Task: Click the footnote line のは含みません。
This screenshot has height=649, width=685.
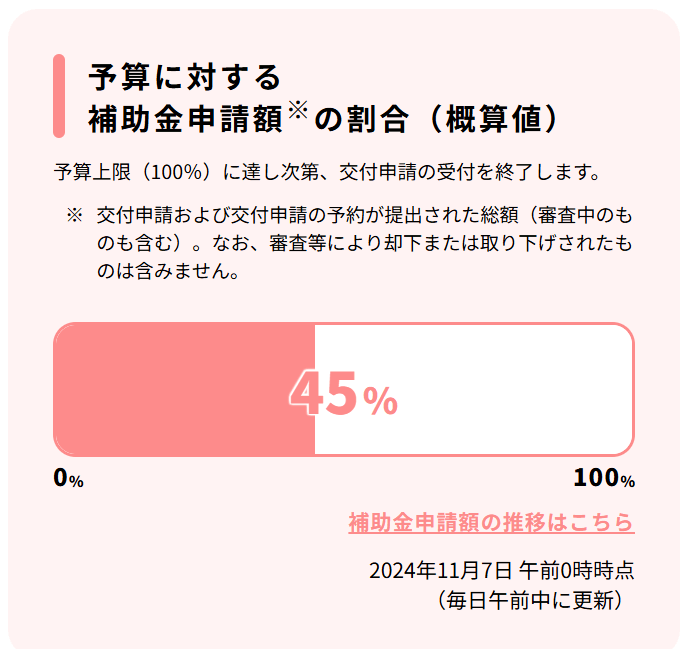Action: point(168,271)
